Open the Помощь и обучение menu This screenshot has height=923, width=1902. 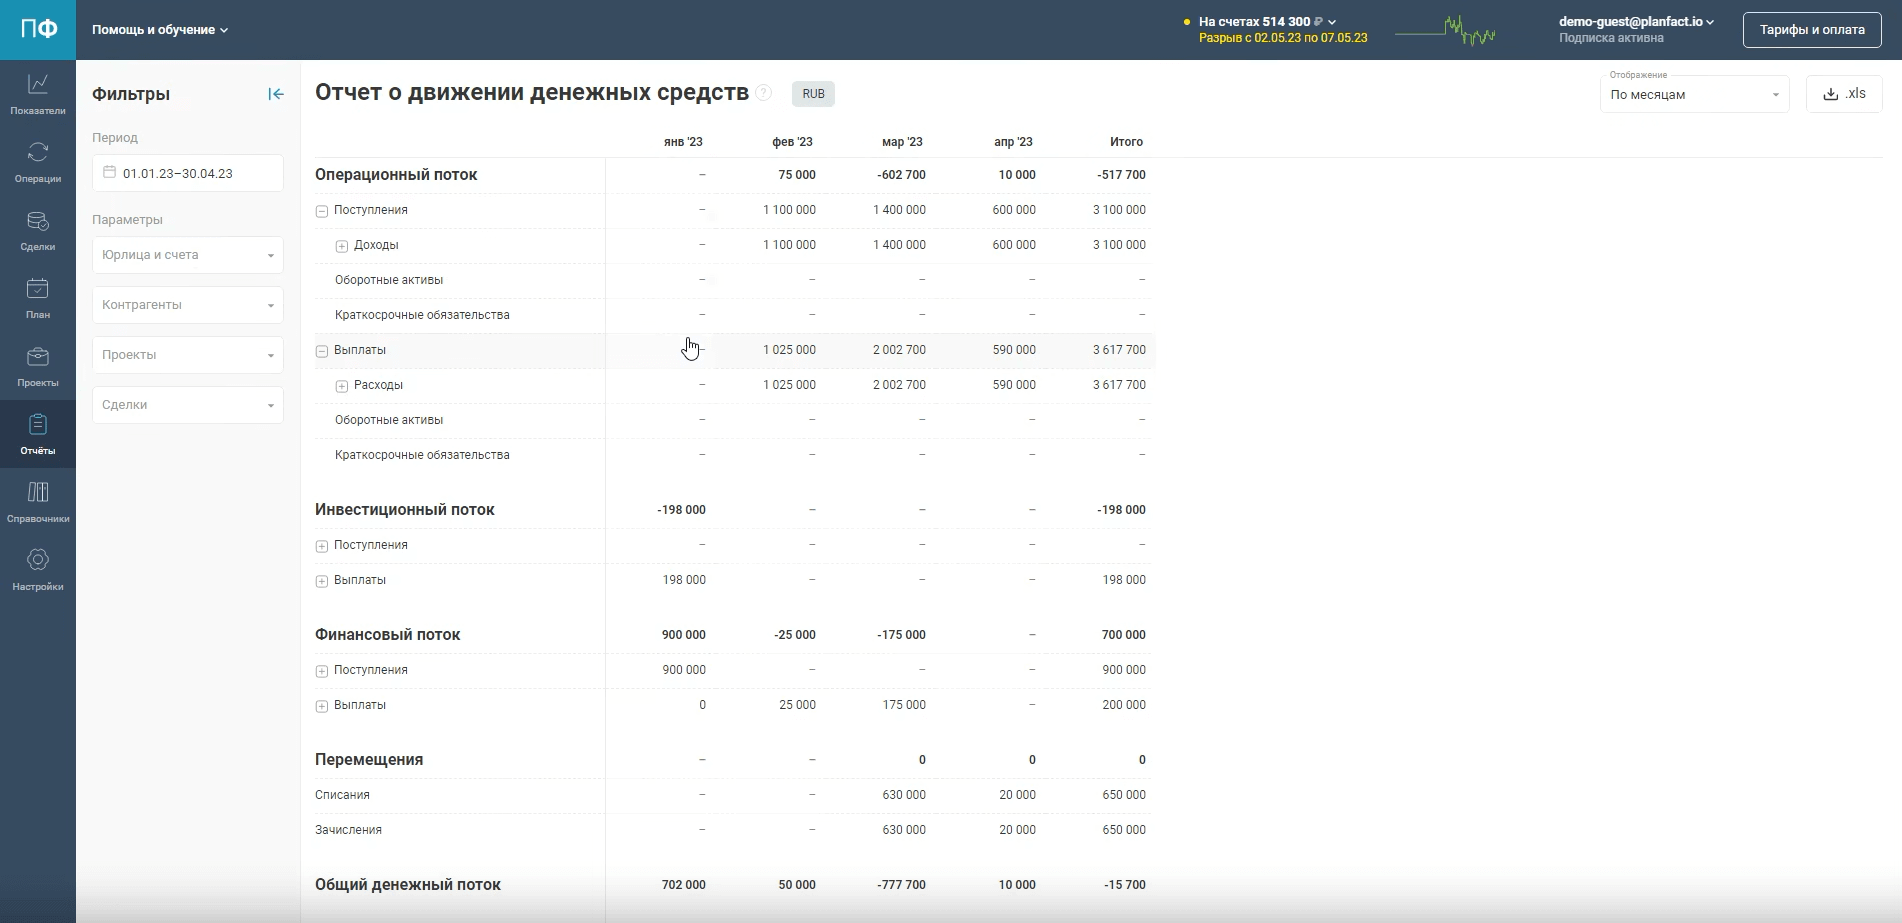pyautogui.click(x=160, y=30)
